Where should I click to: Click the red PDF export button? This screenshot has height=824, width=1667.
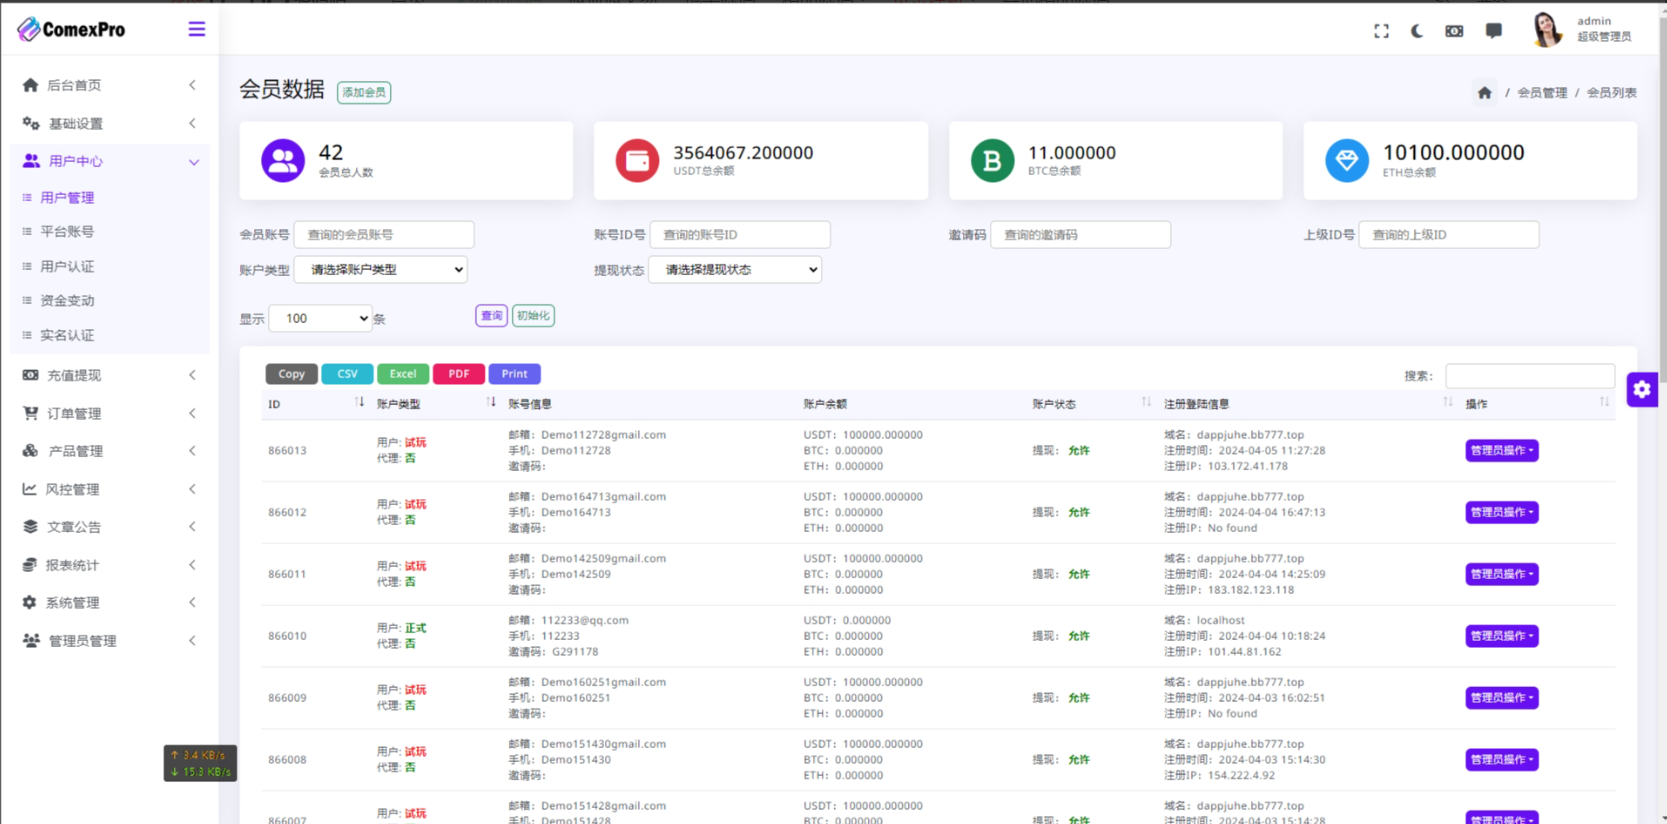click(x=458, y=374)
